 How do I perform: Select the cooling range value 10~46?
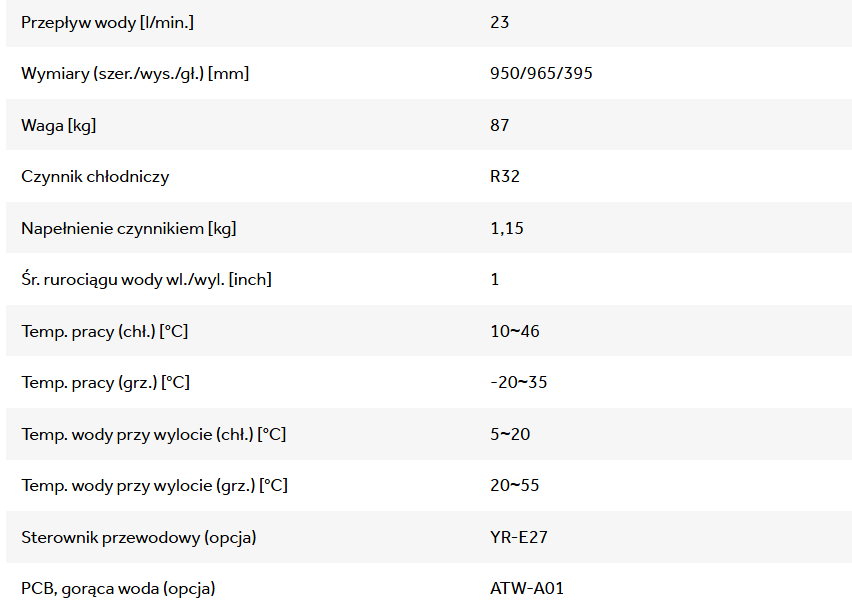[x=515, y=331]
